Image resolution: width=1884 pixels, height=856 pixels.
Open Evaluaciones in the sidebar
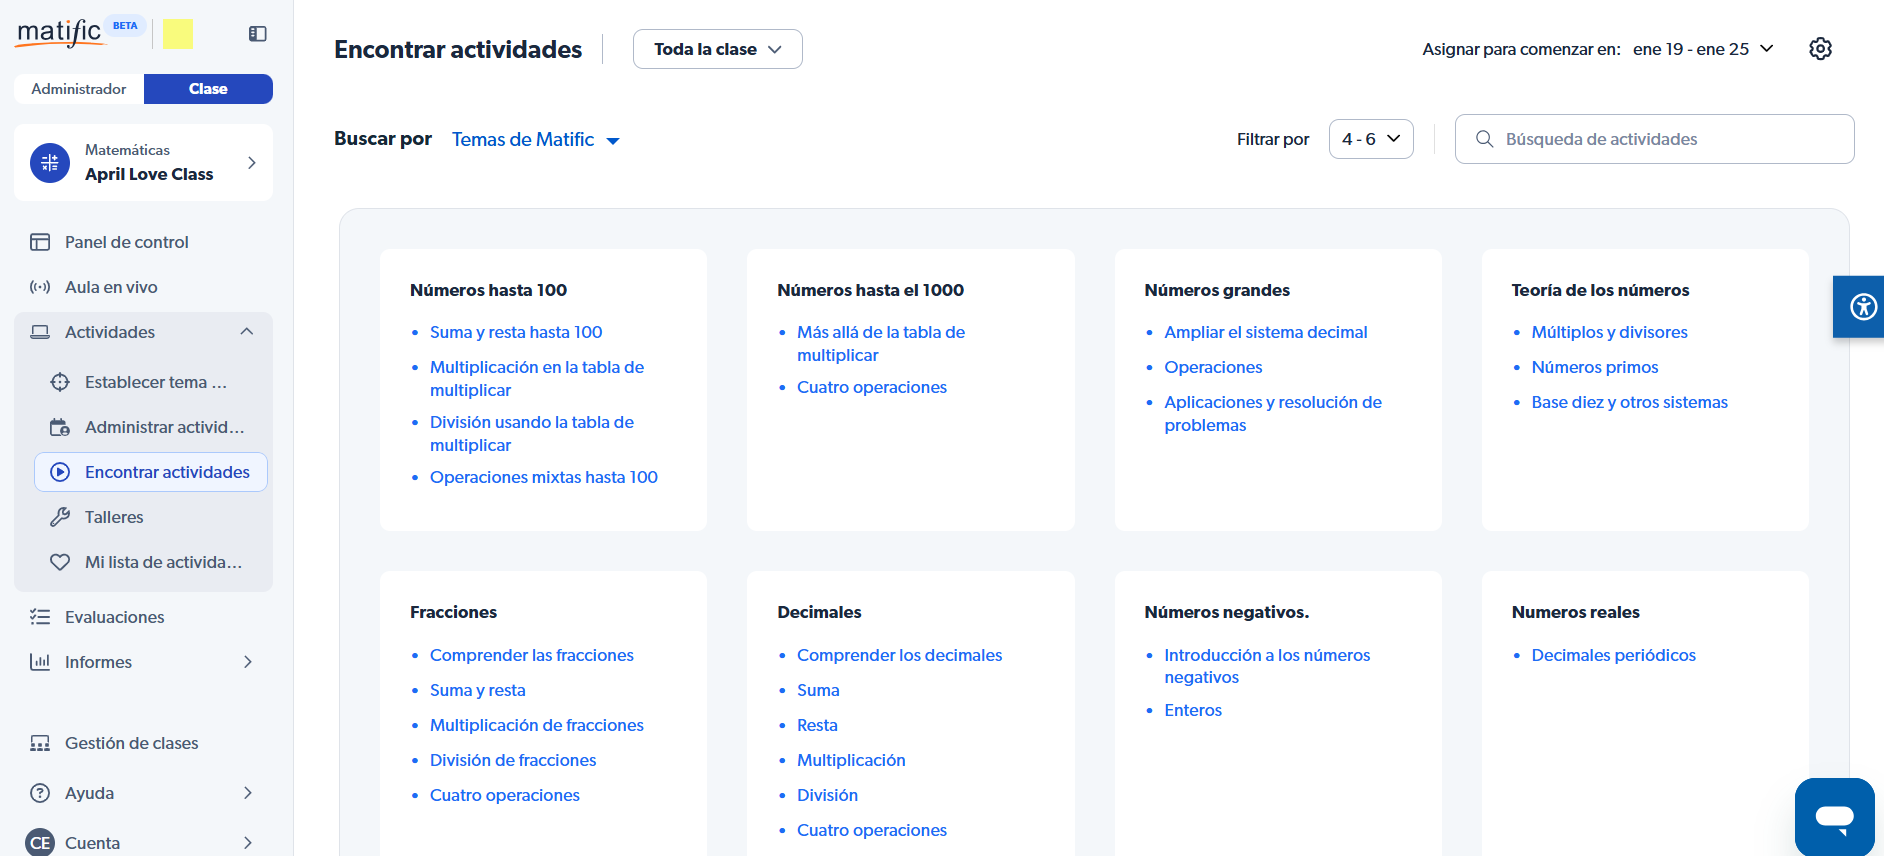pos(114,617)
